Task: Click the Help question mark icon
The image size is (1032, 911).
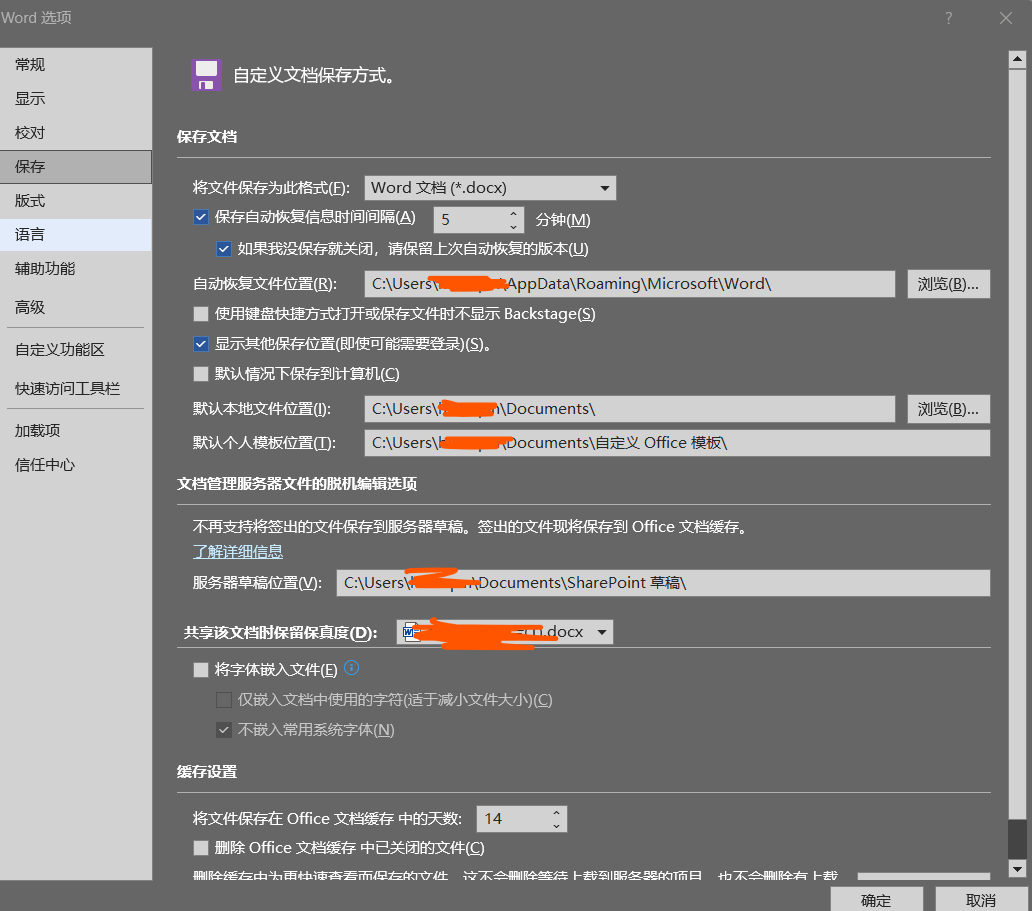Action: click(x=948, y=17)
